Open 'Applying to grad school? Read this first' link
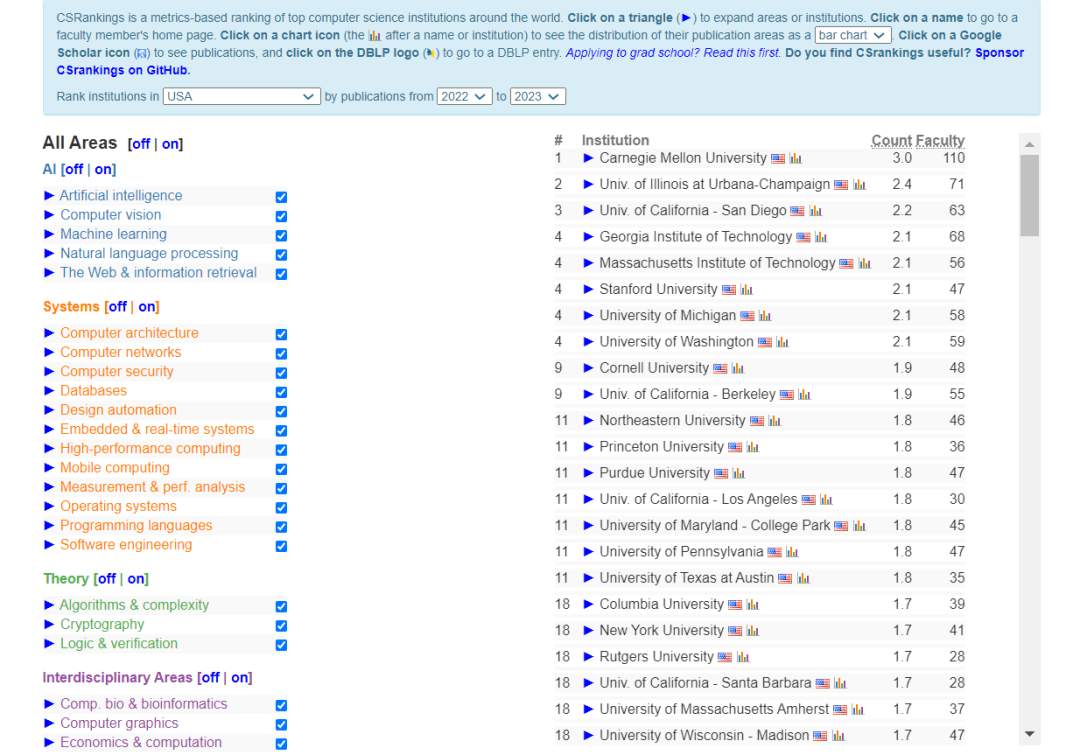This screenshot has height=755, width=1080. tap(673, 53)
